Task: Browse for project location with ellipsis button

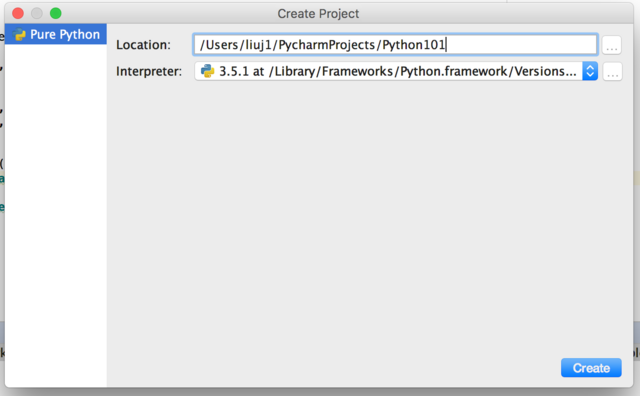Action: 611,45
